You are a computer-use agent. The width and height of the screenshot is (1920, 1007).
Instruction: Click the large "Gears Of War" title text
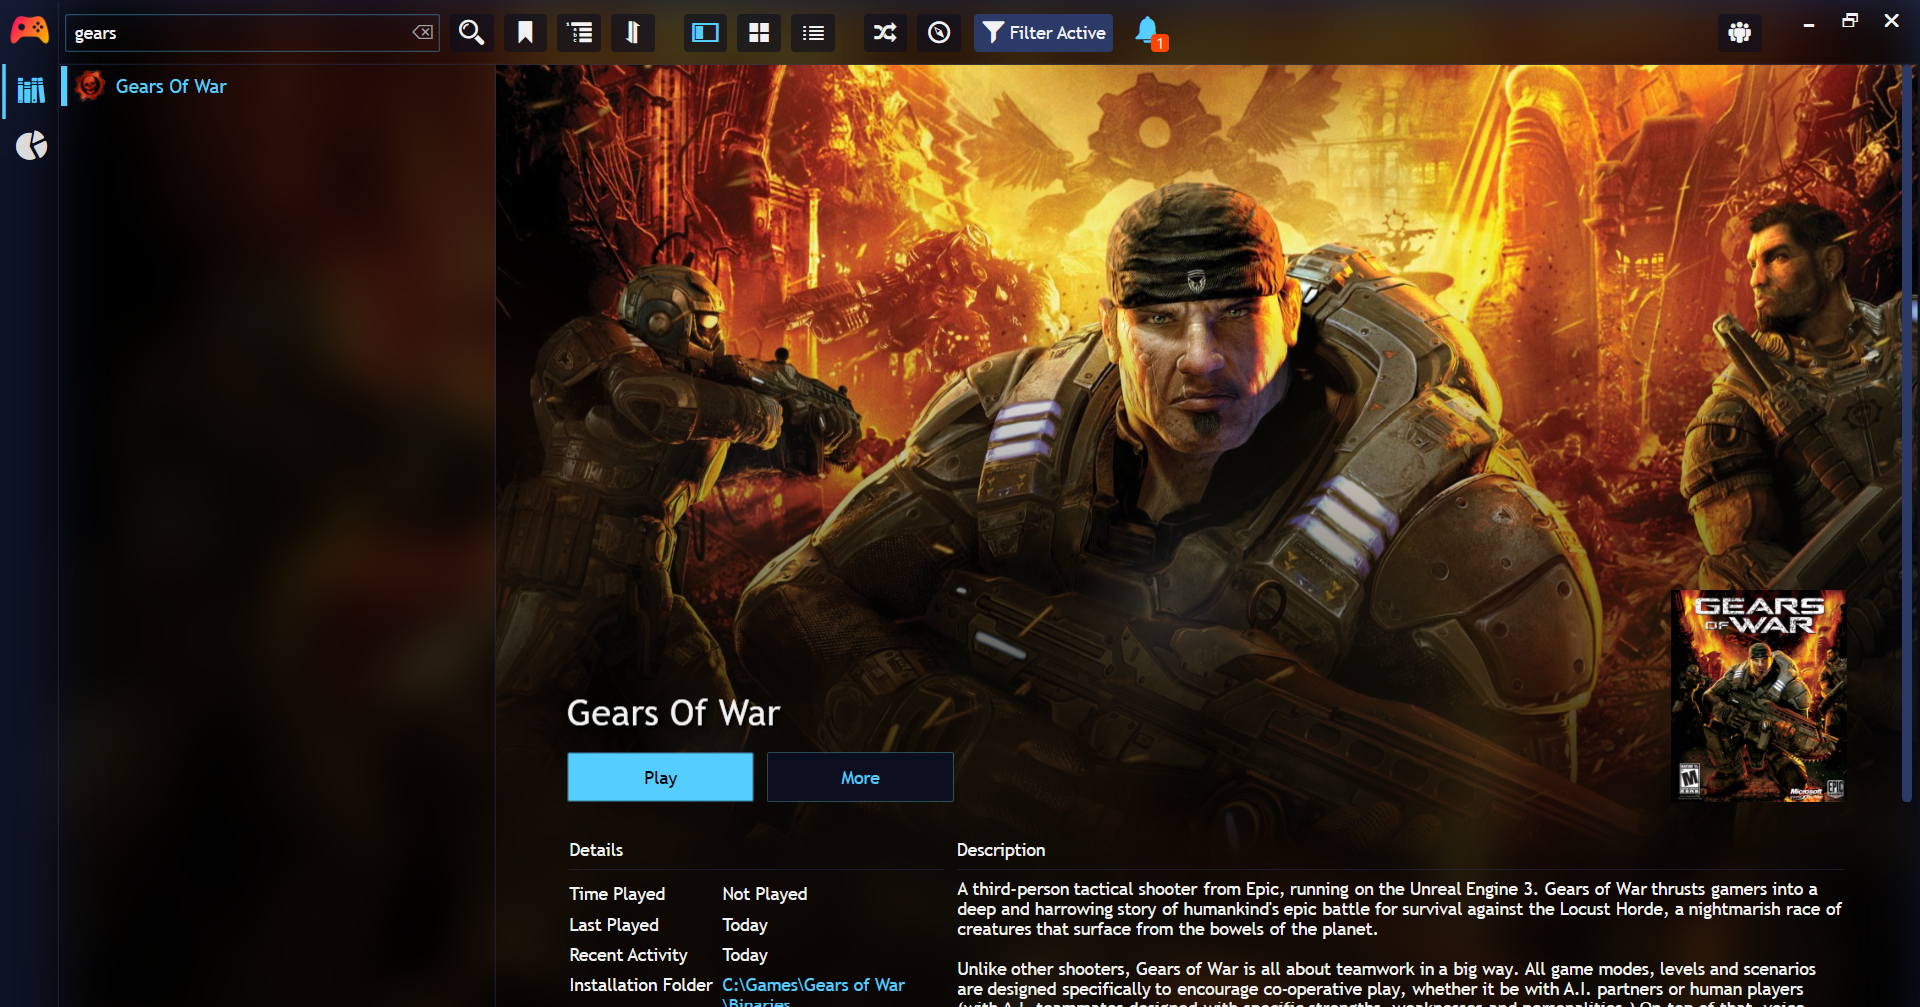[x=673, y=713]
